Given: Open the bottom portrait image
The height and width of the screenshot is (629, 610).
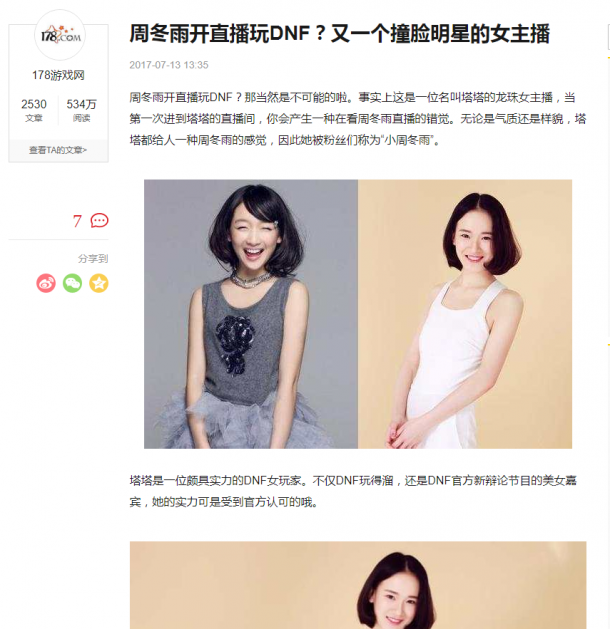Looking at the screenshot, I should [358, 585].
